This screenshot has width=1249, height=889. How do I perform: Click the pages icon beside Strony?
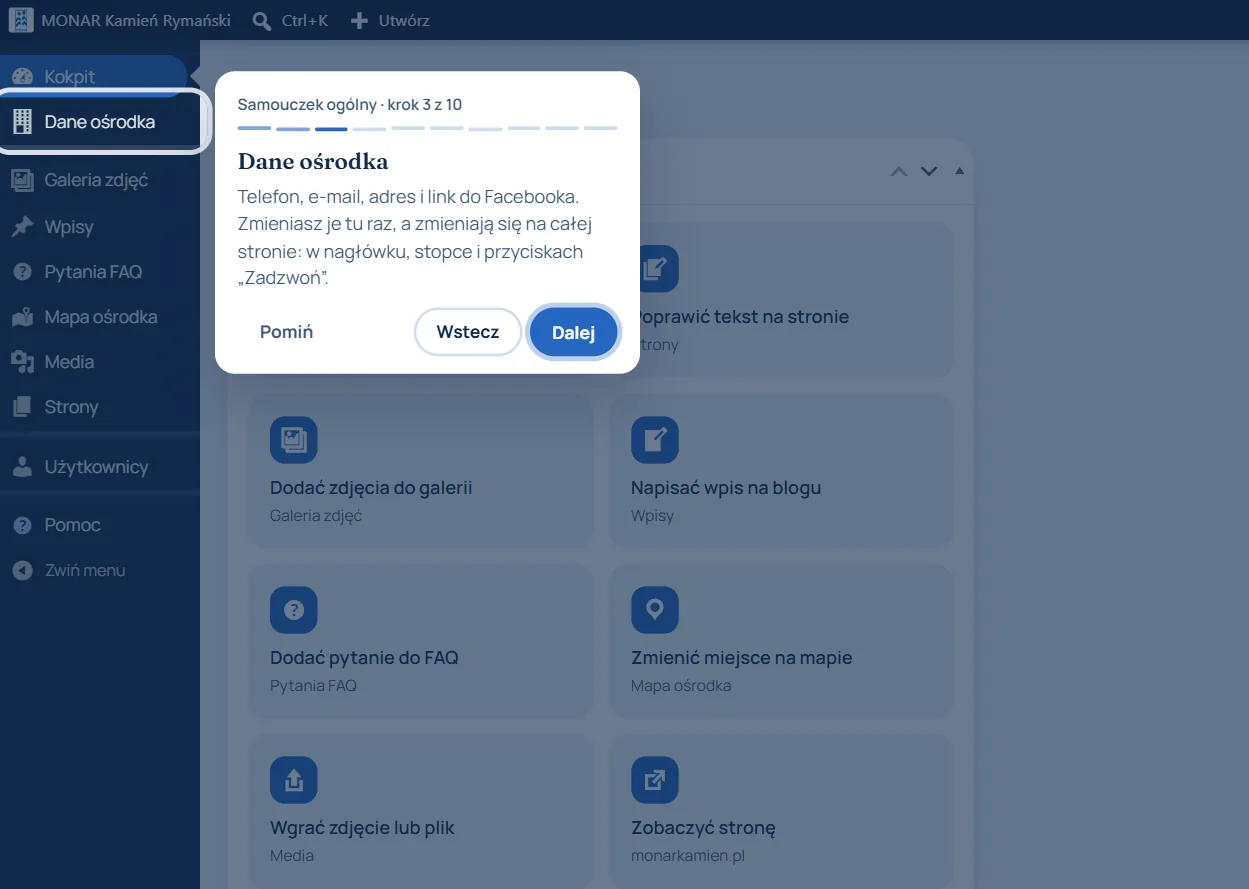[x=22, y=407]
